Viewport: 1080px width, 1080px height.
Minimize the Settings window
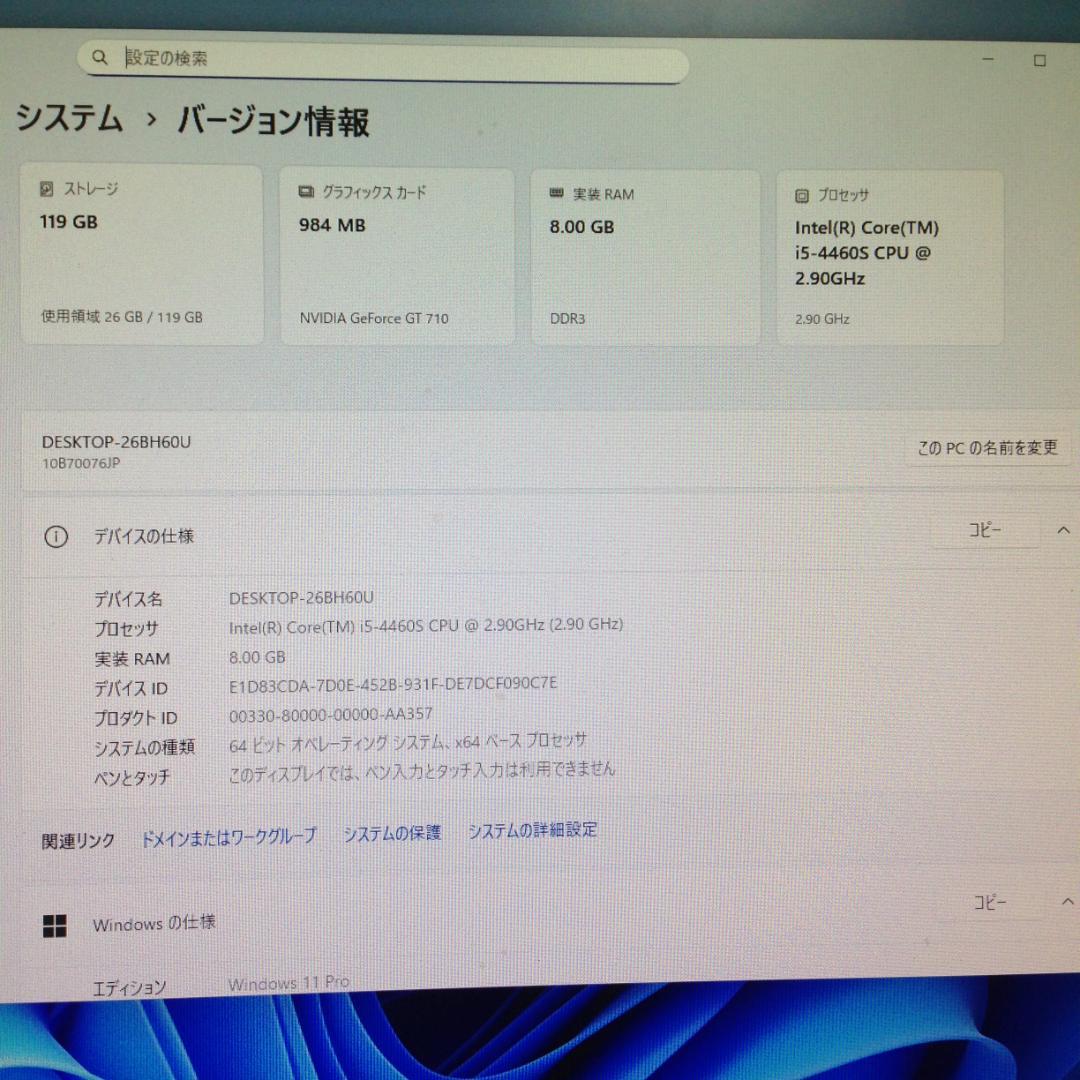tap(988, 59)
